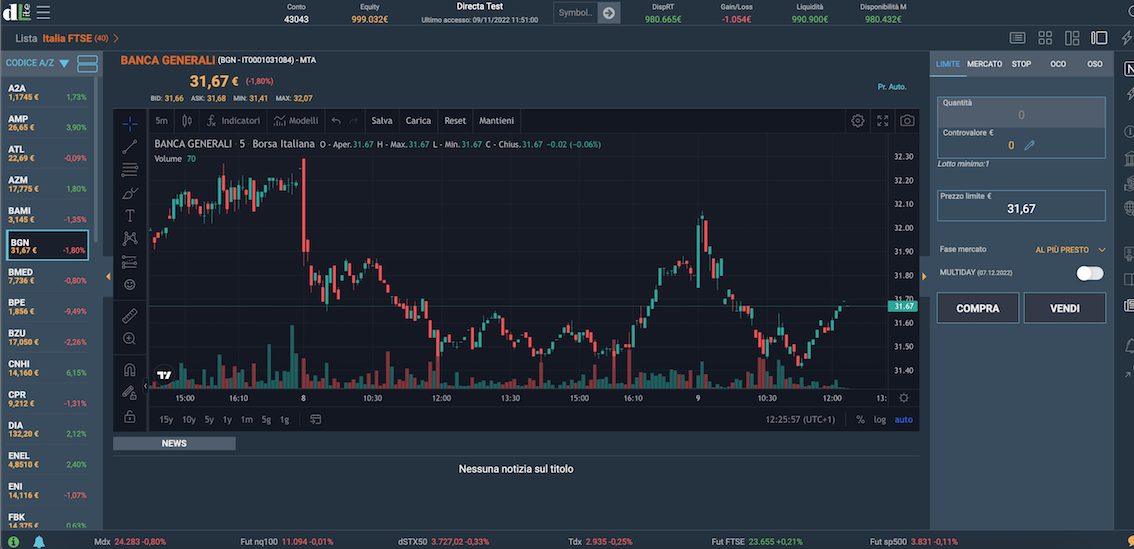Activate the zoom in tool
The image size is (1134, 549).
[x=130, y=339]
